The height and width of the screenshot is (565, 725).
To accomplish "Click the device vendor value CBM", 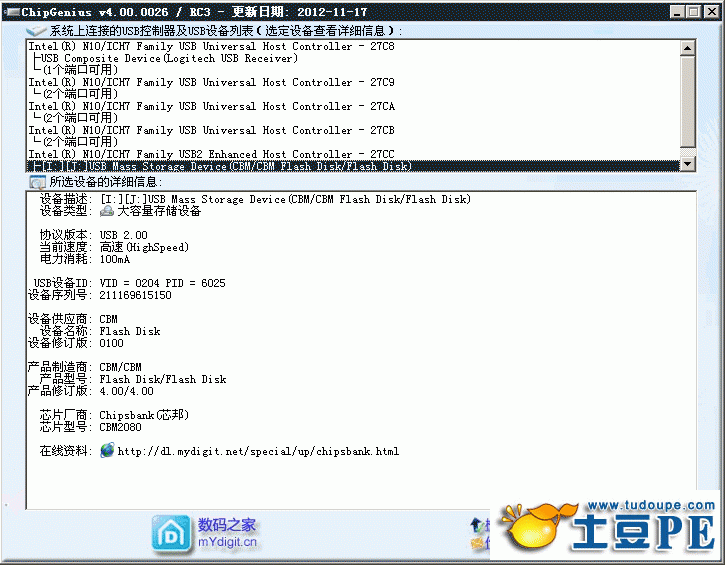I will pos(109,319).
